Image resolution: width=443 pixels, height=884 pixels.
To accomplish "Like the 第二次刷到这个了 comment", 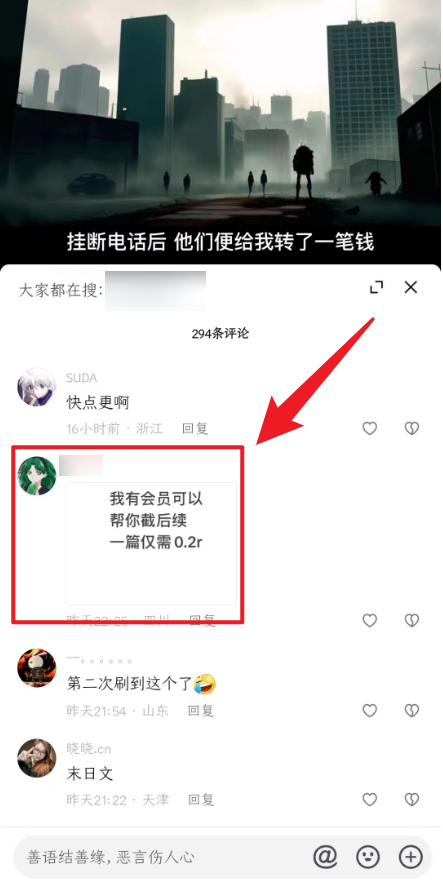I will [369, 710].
